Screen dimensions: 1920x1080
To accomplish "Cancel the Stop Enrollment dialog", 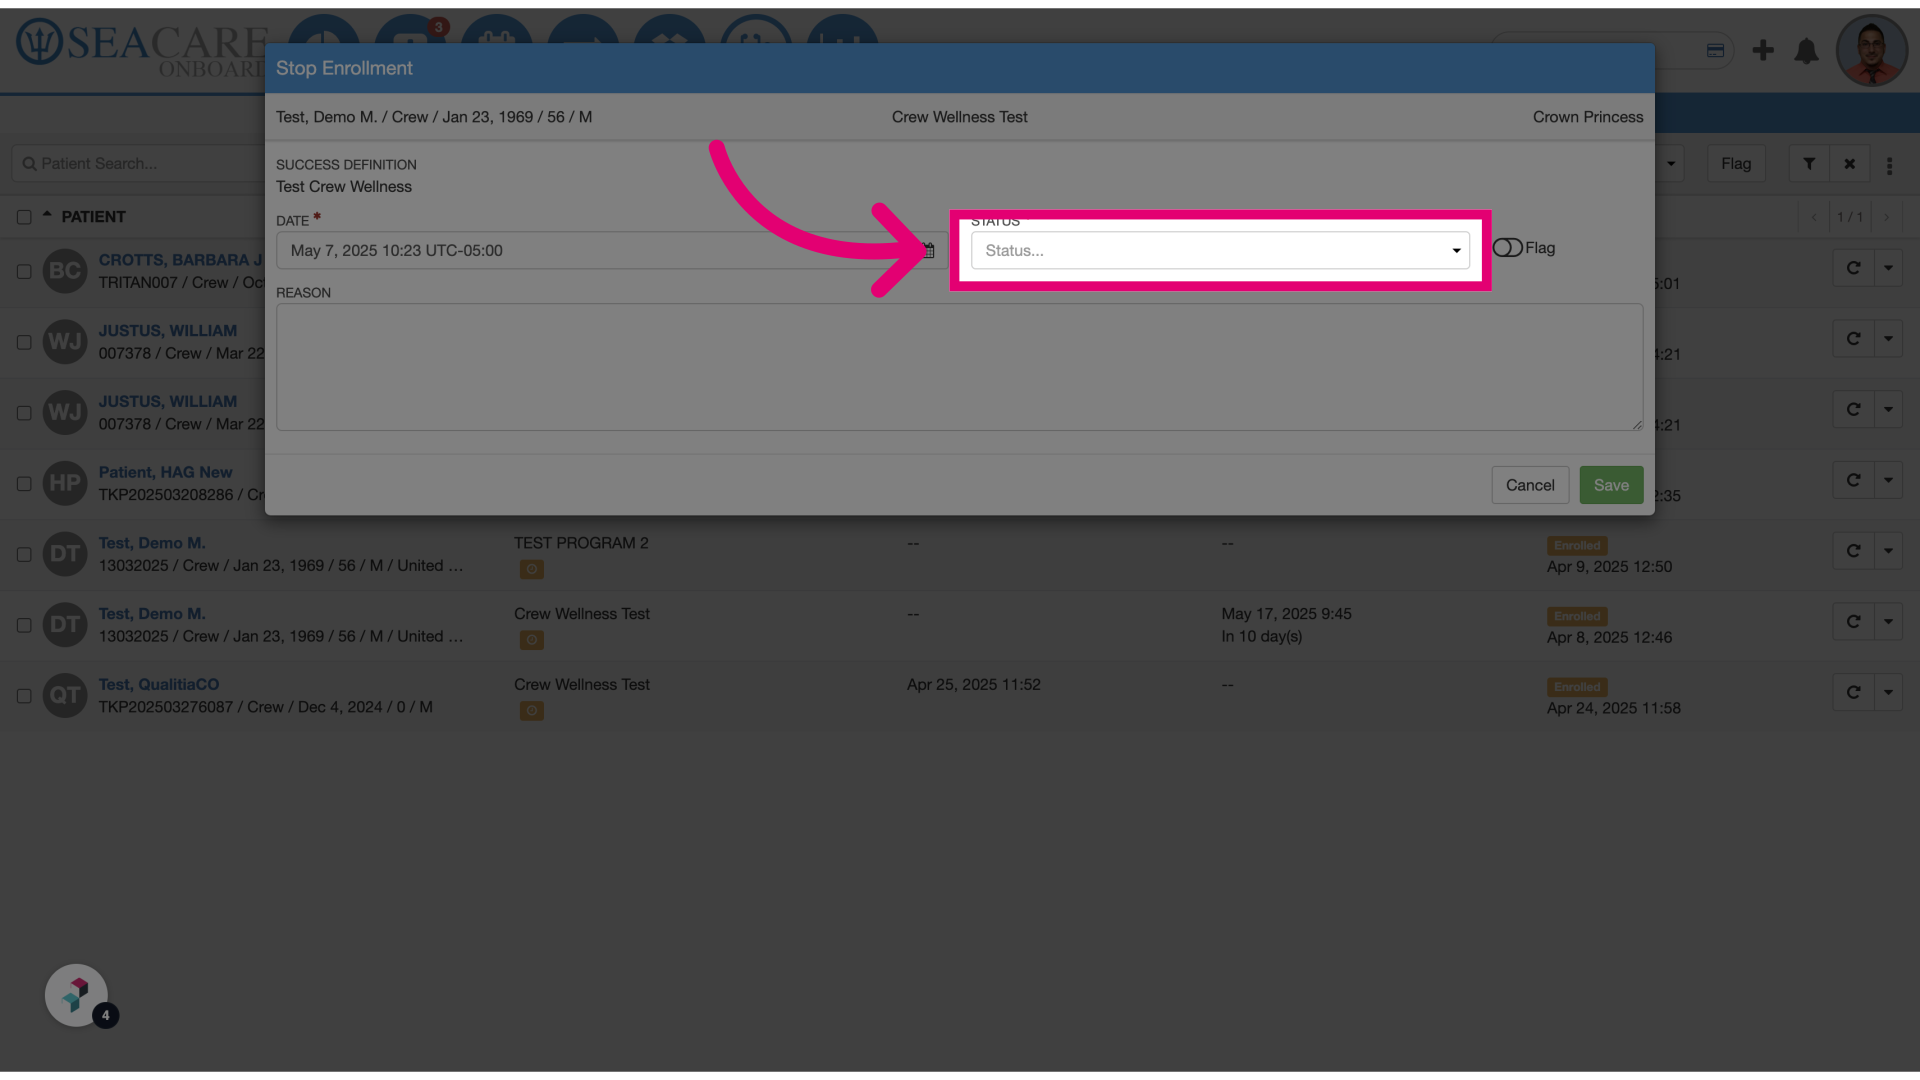I will pyautogui.click(x=1530, y=485).
